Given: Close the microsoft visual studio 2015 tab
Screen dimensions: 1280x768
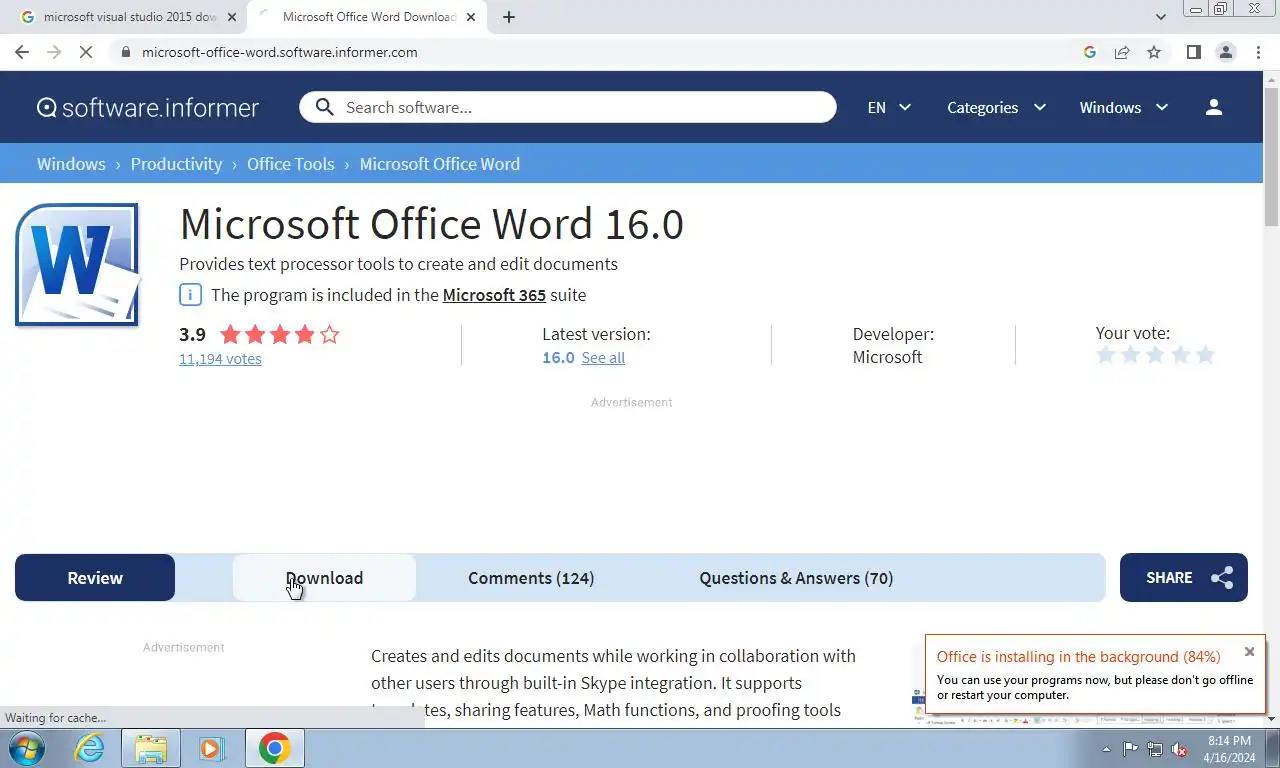Looking at the screenshot, I should [232, 17].
